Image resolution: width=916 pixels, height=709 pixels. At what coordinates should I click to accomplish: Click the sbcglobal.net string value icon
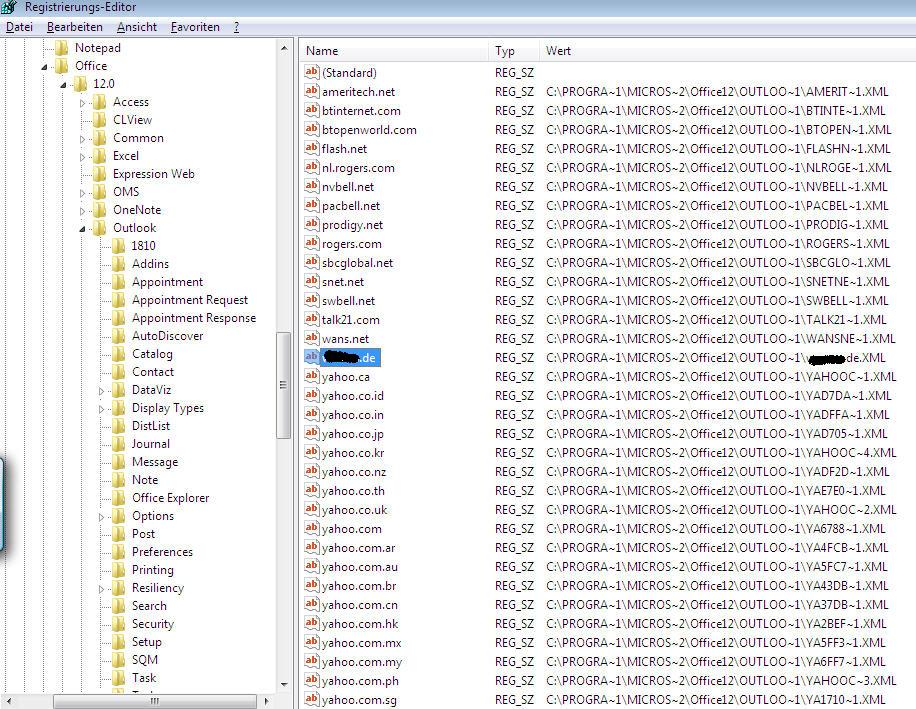(x=311, y=262)
